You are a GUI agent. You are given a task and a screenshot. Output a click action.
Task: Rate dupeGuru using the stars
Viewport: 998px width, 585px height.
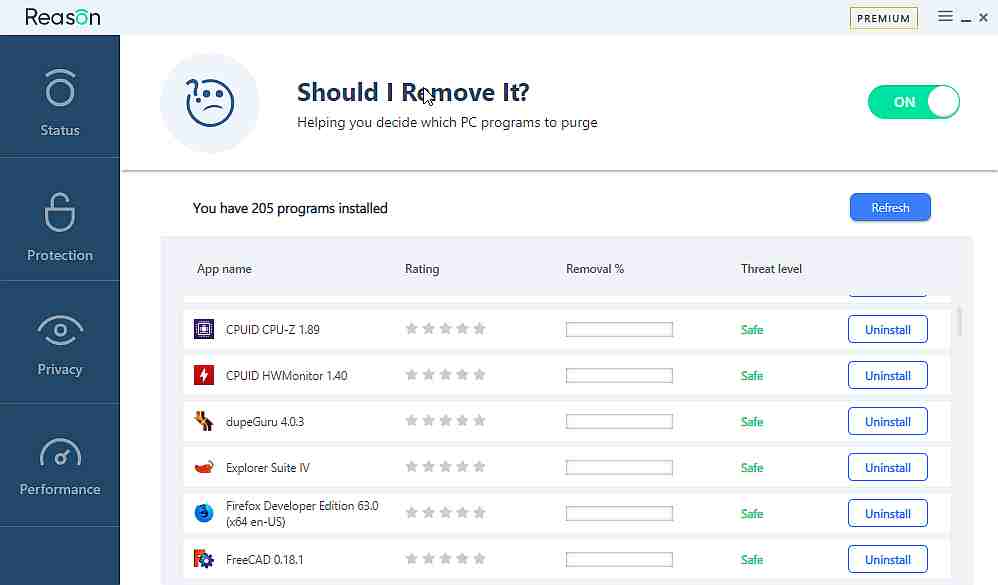tap(446, 420)
